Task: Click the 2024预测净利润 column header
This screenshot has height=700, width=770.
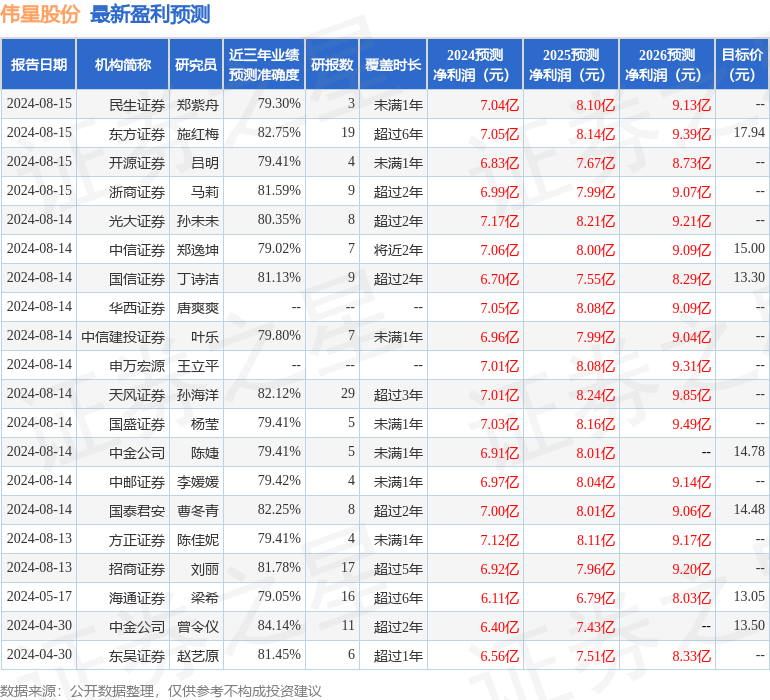Action: point(475,64)
